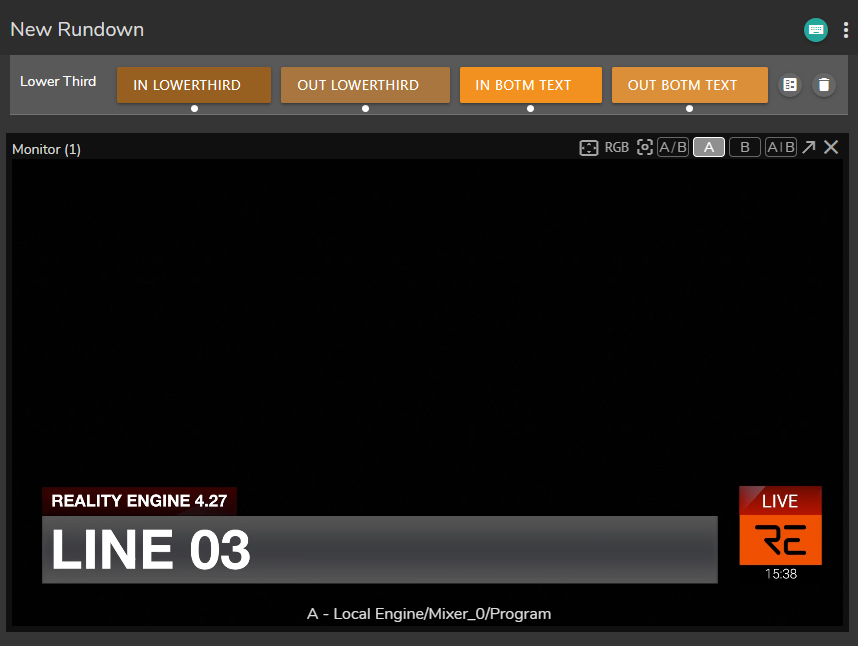Enable the A|B side-by-side view
Viewport: 858px width, 646px height.
[x=780, y=148]
